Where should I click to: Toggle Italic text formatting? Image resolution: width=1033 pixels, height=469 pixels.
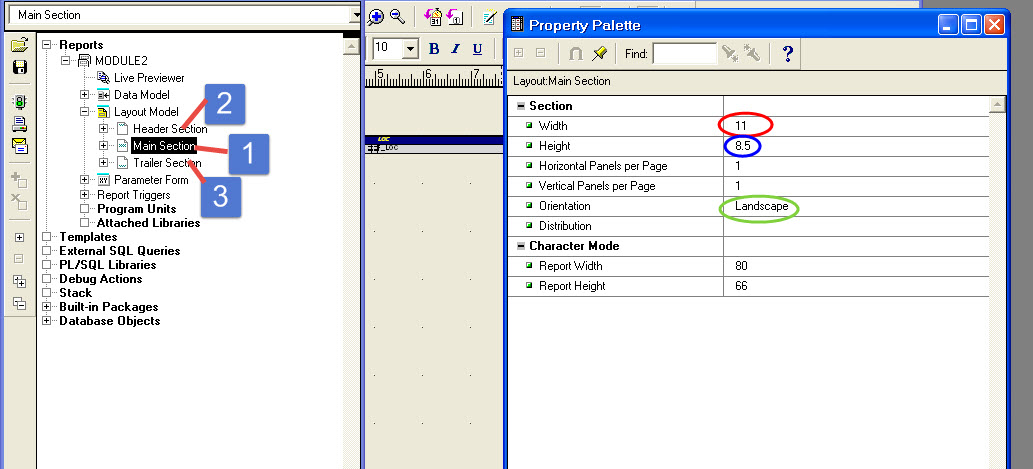tap(456, 49)
